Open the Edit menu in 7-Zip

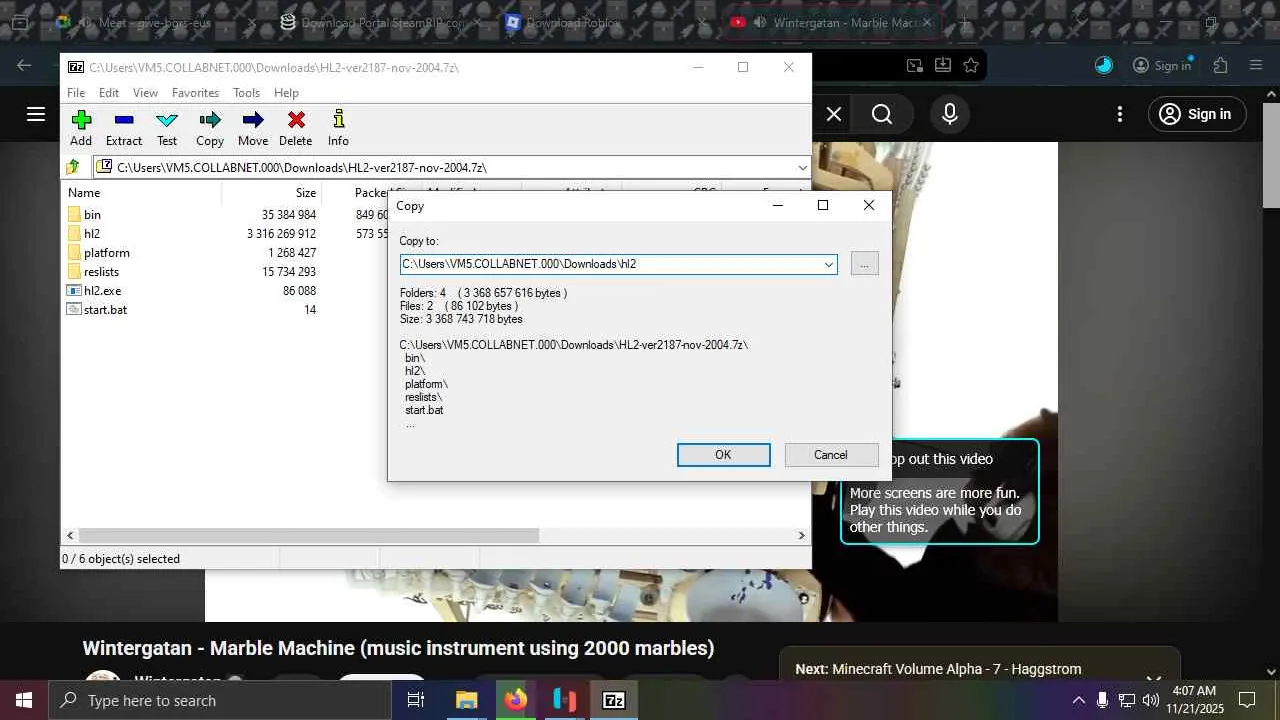coord(109,93)
